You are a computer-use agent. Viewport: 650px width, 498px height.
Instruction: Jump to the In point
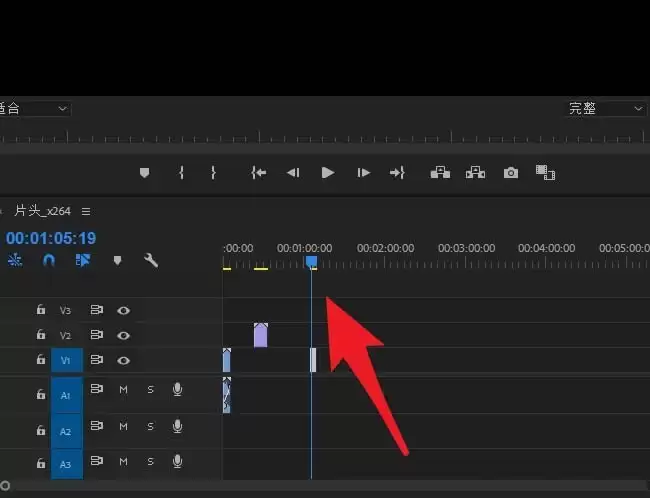[x=259, y=173]
